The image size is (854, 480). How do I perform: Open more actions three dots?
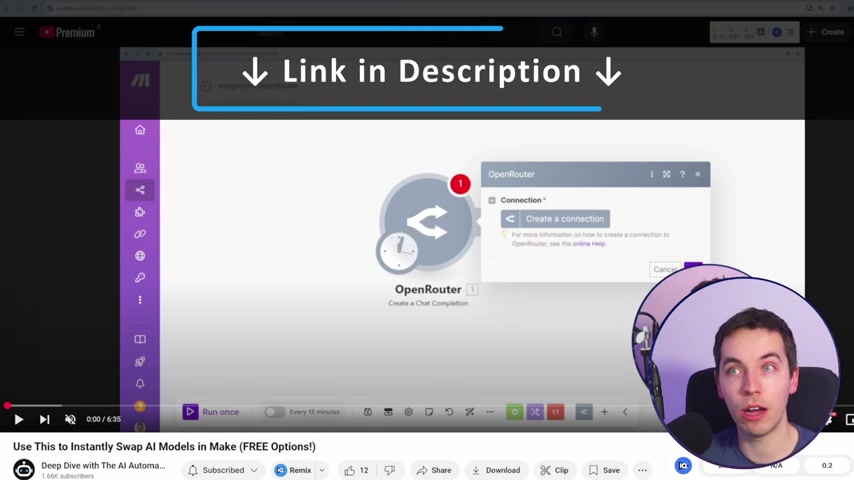643,470
